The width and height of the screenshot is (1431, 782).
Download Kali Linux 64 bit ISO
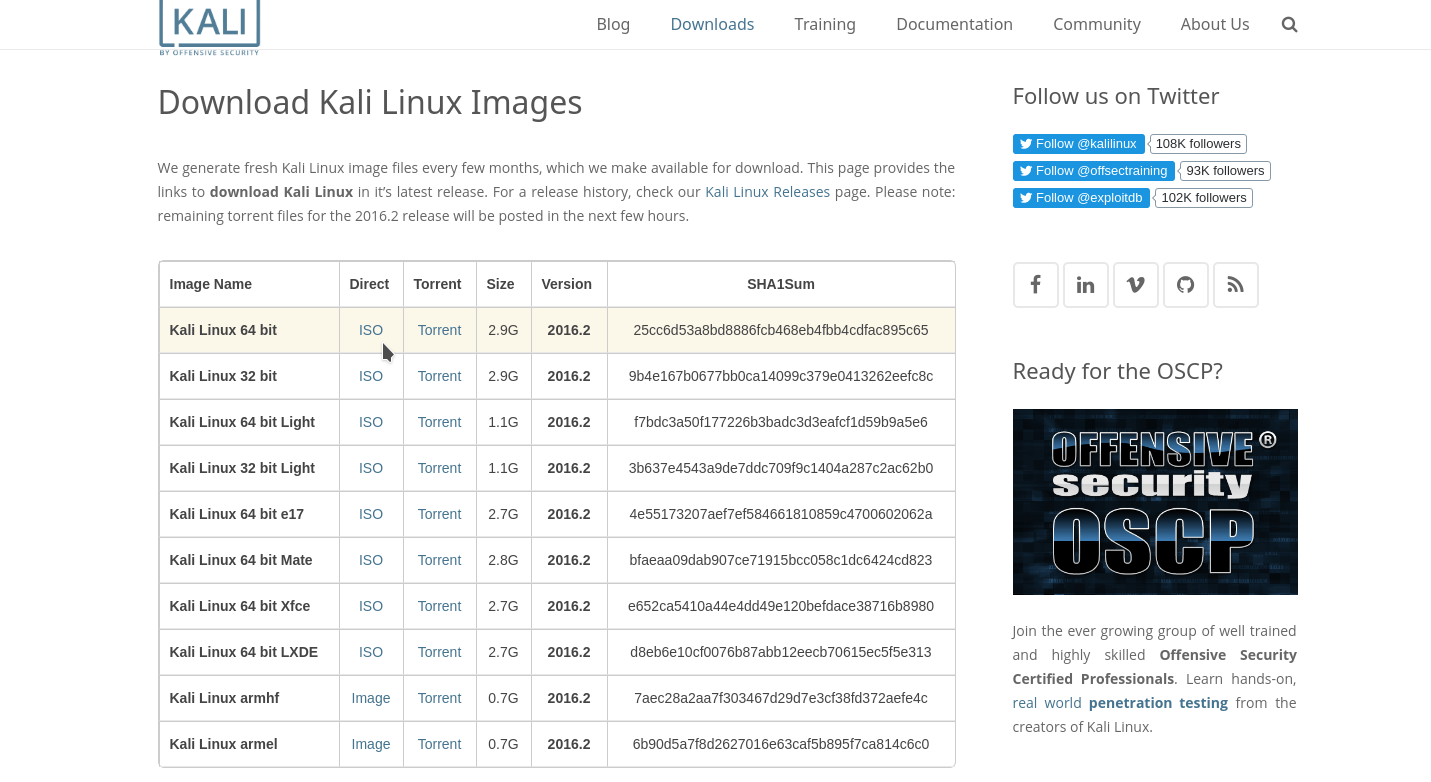point(370,330)
